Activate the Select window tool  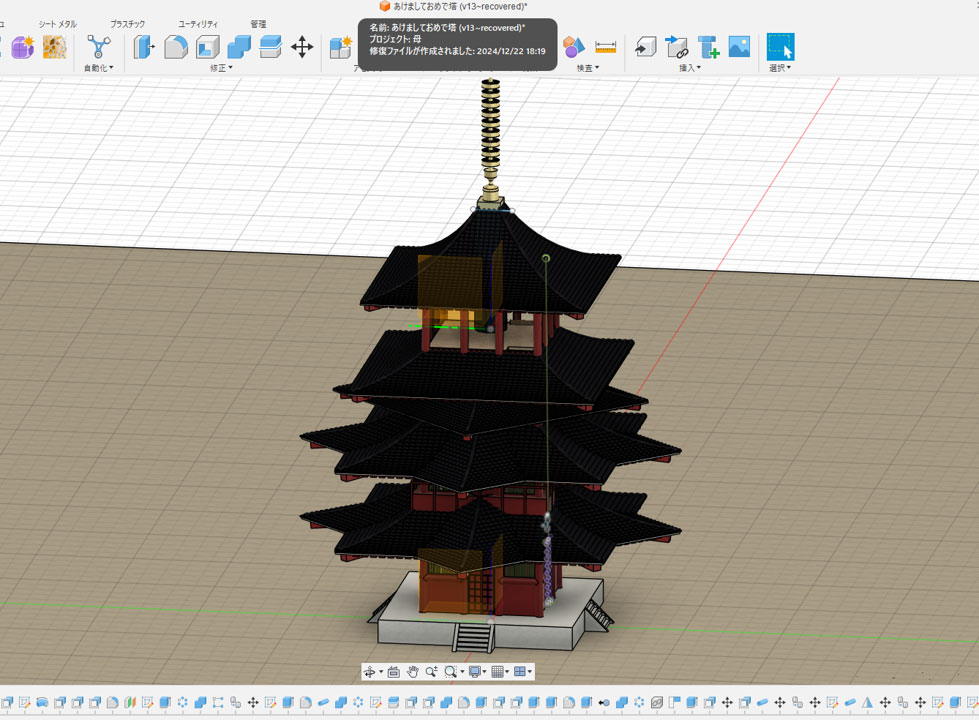point(780,47)
